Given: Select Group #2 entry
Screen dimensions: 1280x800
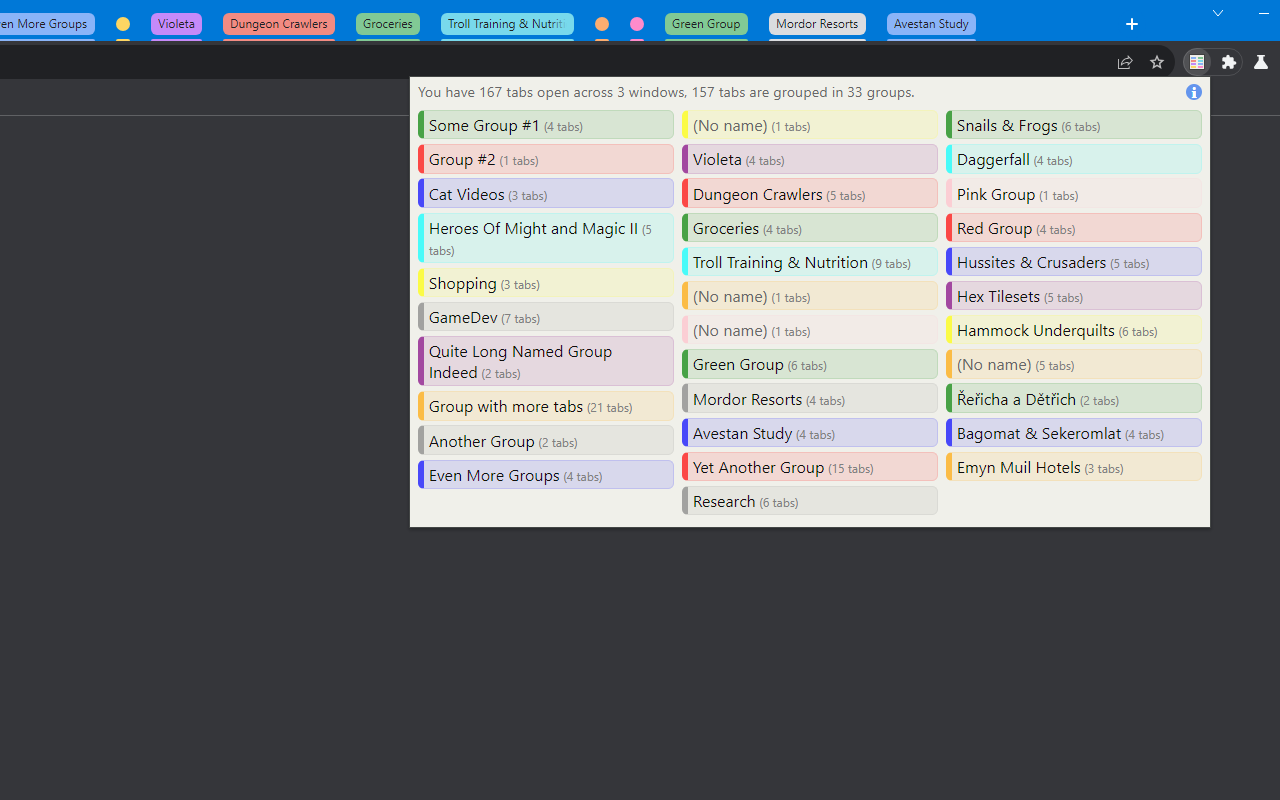Looking at the screenshot, I should tap(546, 159).
